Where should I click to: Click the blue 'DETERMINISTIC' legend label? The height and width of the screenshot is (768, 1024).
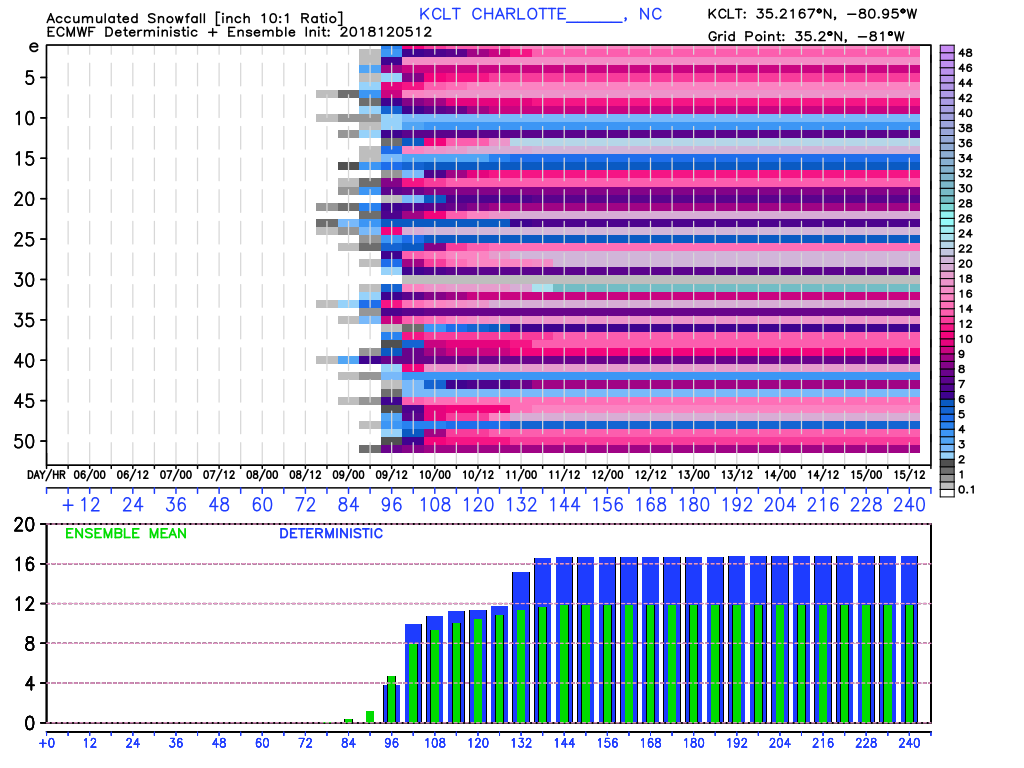331,534
